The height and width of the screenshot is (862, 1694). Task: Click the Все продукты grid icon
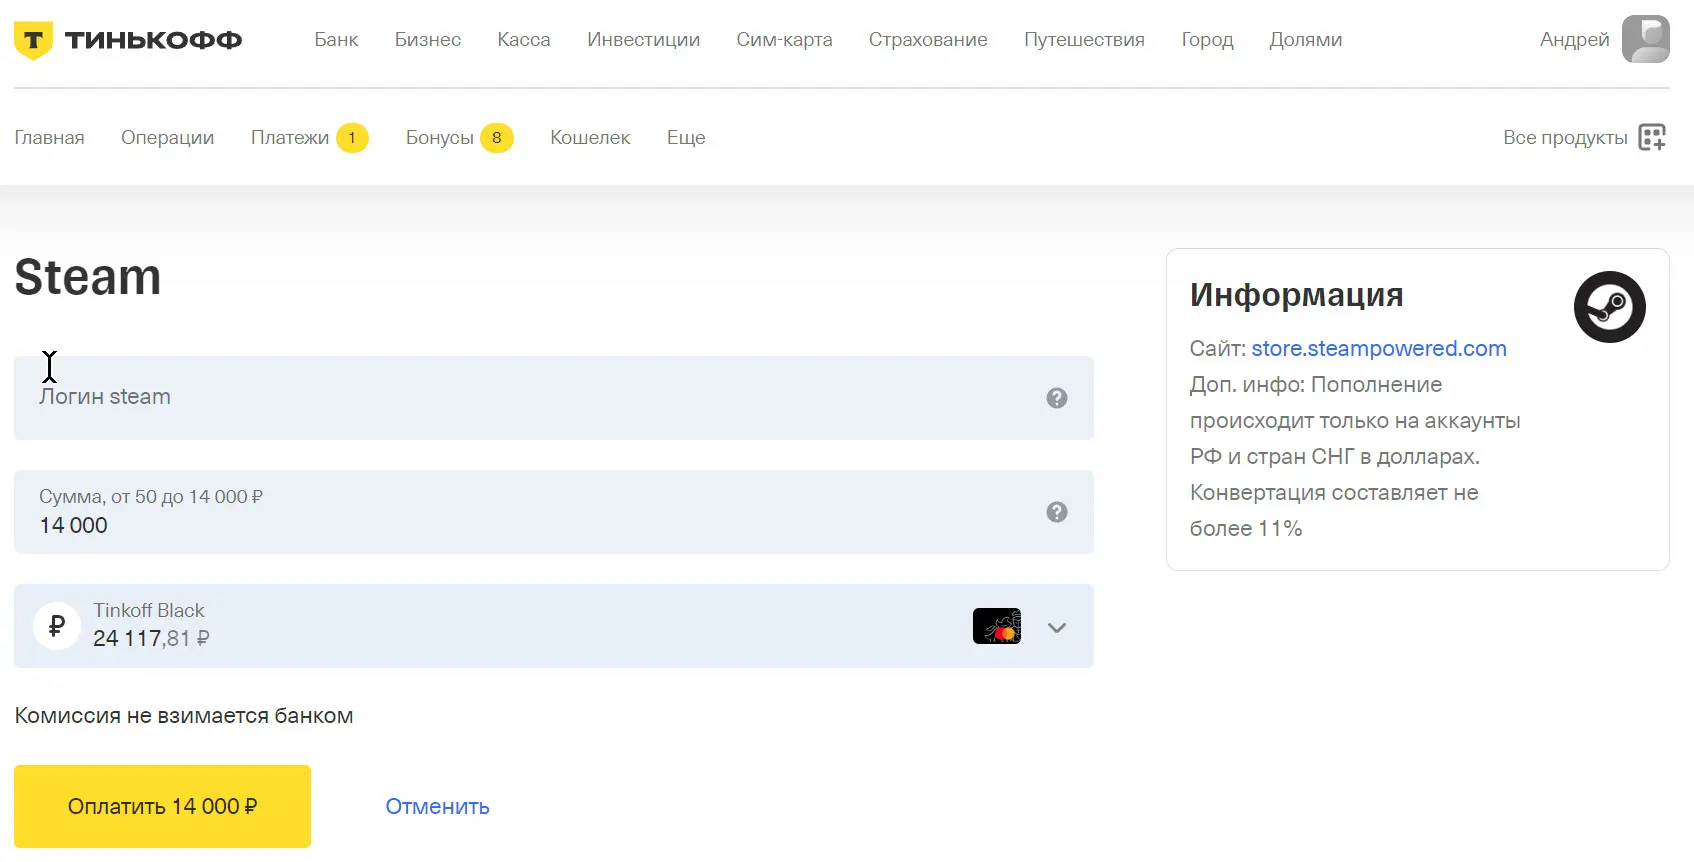click(1652, 138)
